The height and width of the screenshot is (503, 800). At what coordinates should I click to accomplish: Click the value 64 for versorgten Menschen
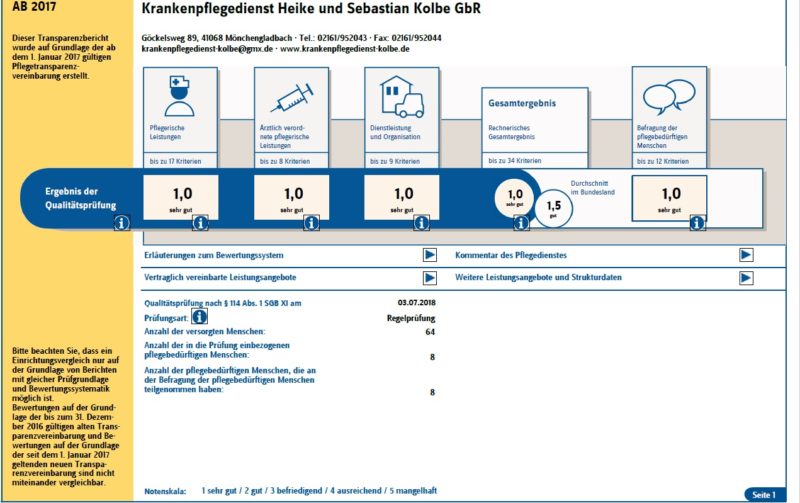coord(430,332)
